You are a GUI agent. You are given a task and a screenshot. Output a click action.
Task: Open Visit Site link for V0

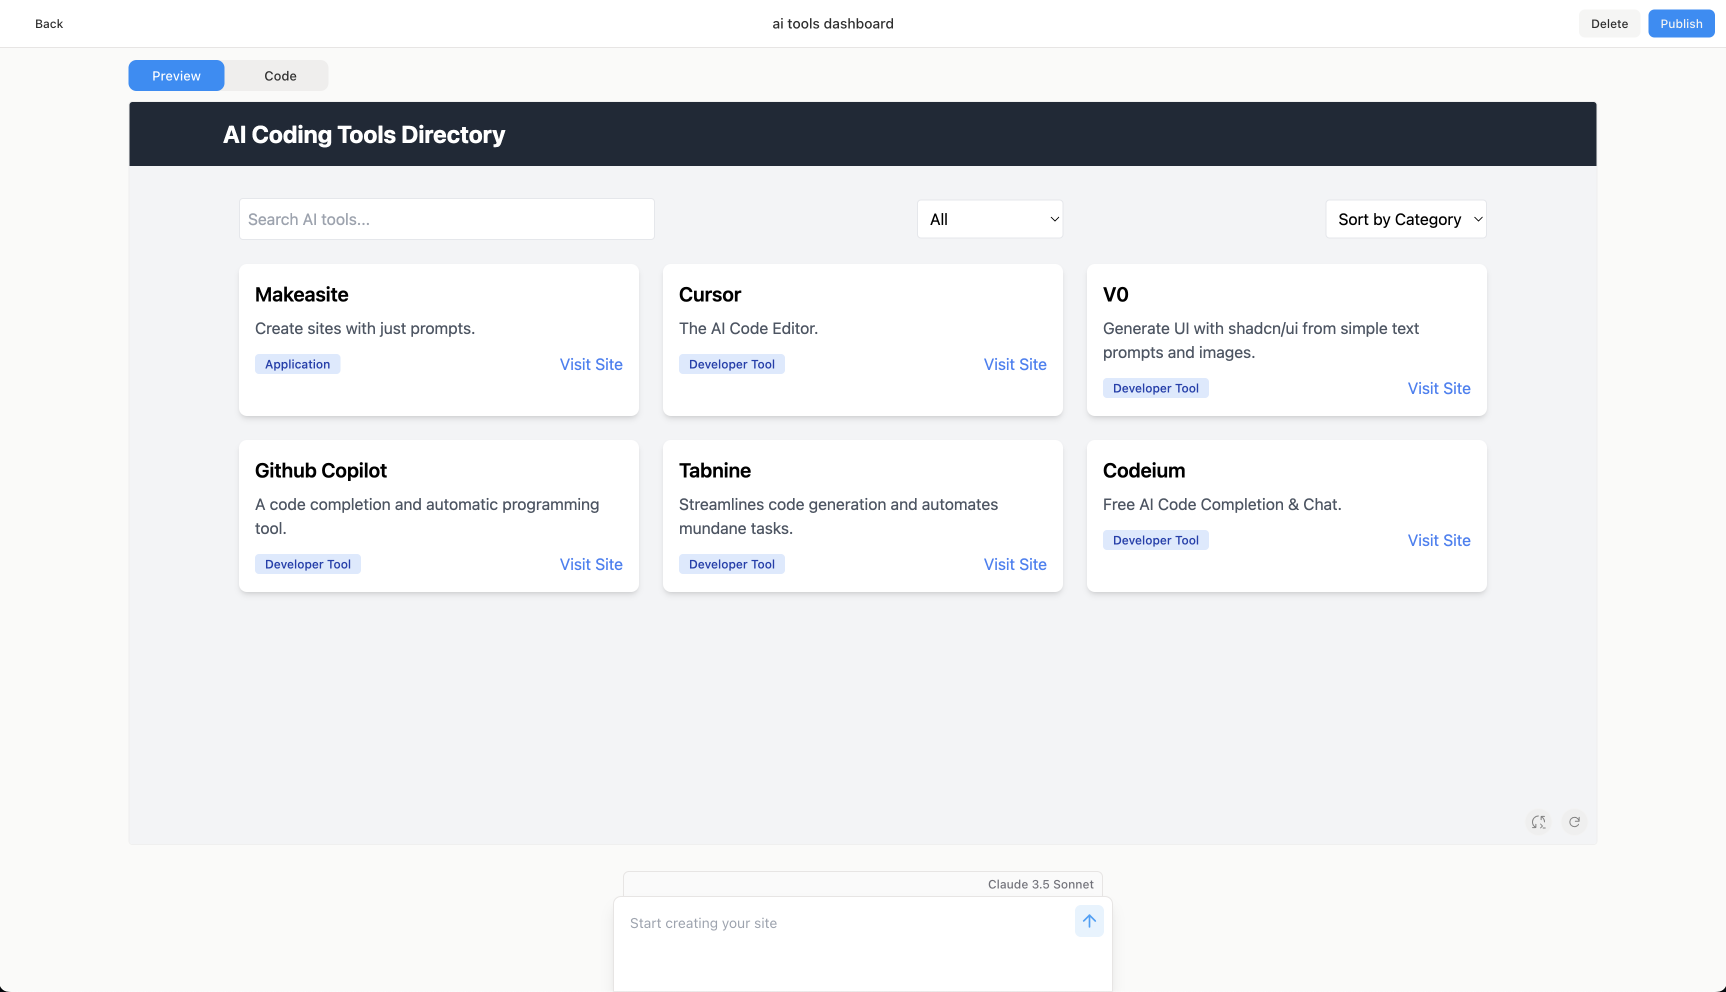(1439, 388)
